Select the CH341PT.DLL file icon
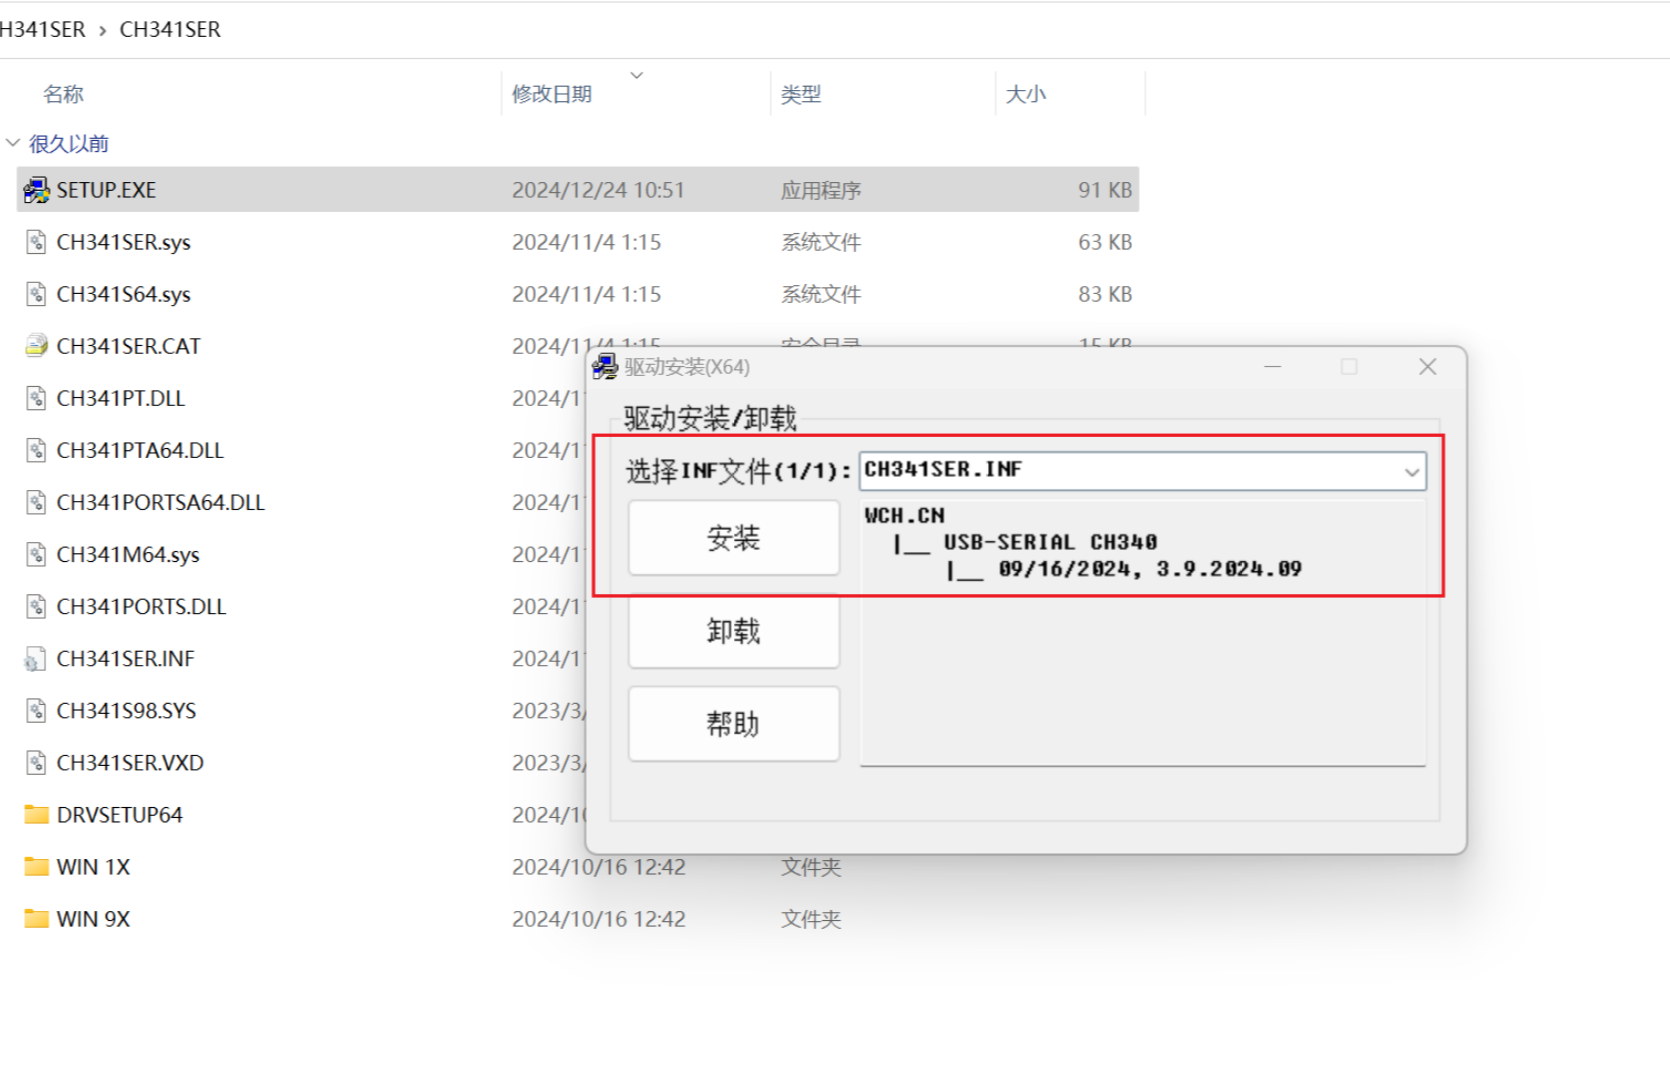The height and width of the screenshot is (1078, 1670). [x=37, y=398]
